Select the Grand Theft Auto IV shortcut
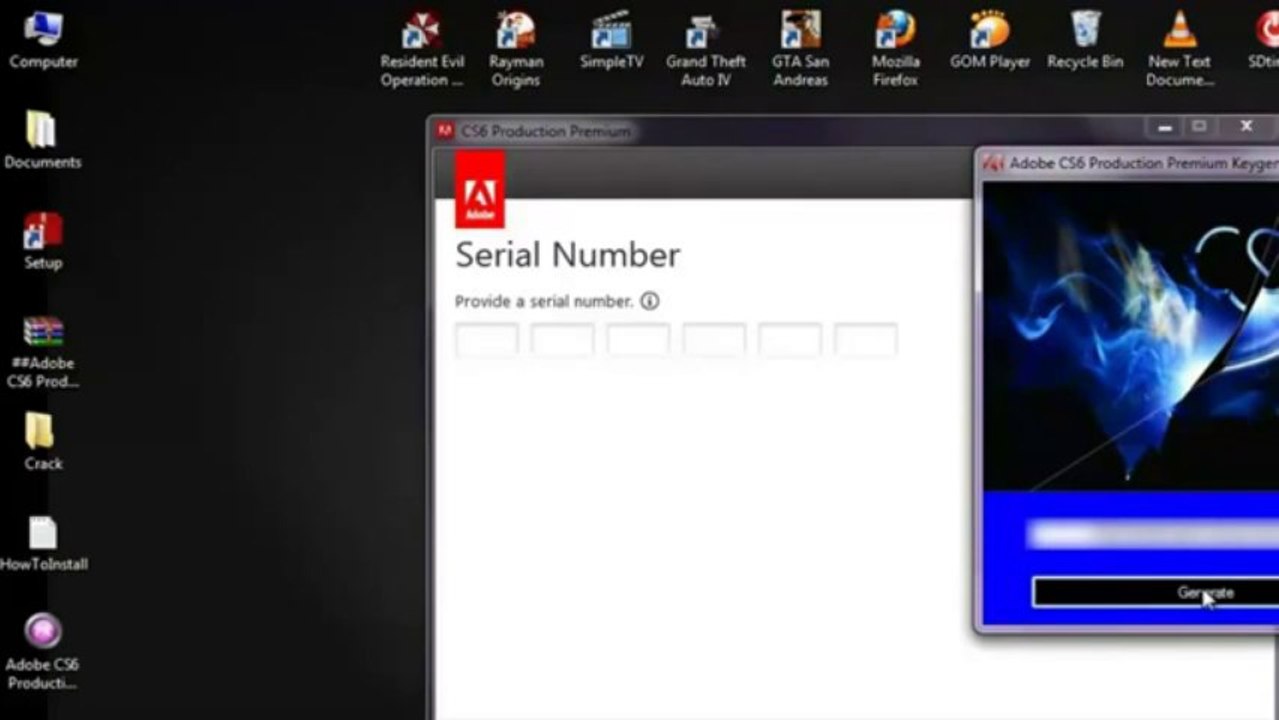Screen dimensions: 1279x720 point(705,48)
